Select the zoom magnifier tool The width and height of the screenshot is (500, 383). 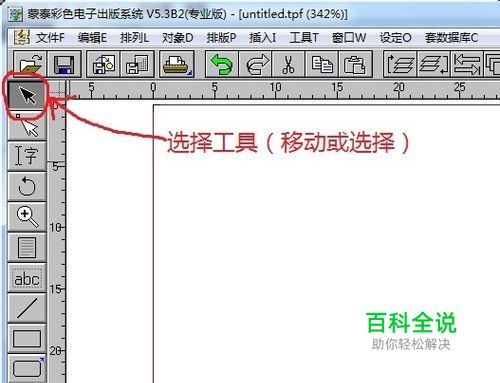[x=27, y=216]
